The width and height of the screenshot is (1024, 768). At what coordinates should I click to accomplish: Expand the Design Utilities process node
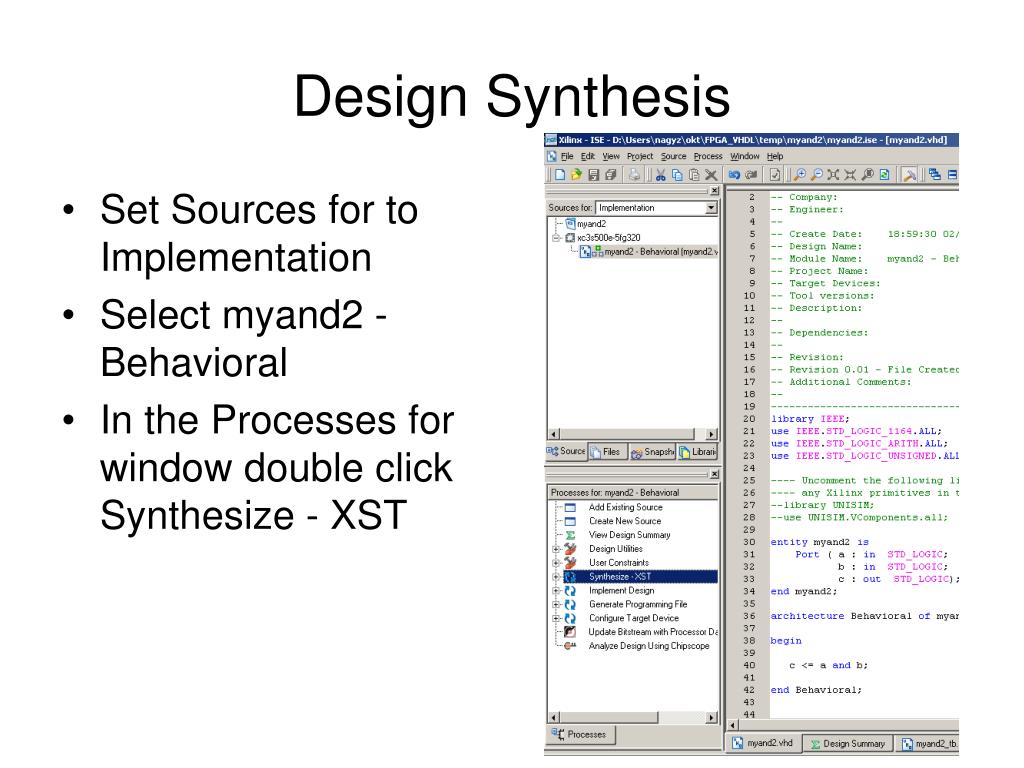tap(556, 549)
